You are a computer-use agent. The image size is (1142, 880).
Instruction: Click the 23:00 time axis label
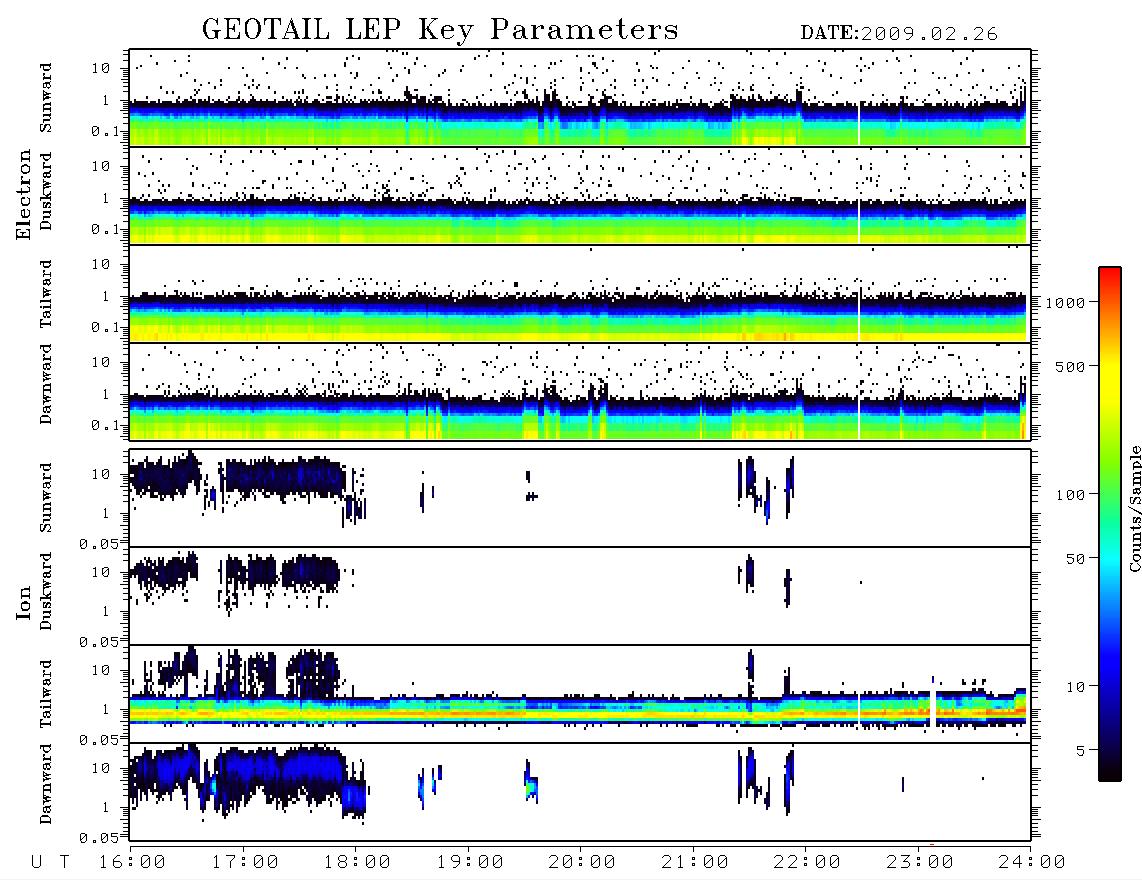click(920, 862)
